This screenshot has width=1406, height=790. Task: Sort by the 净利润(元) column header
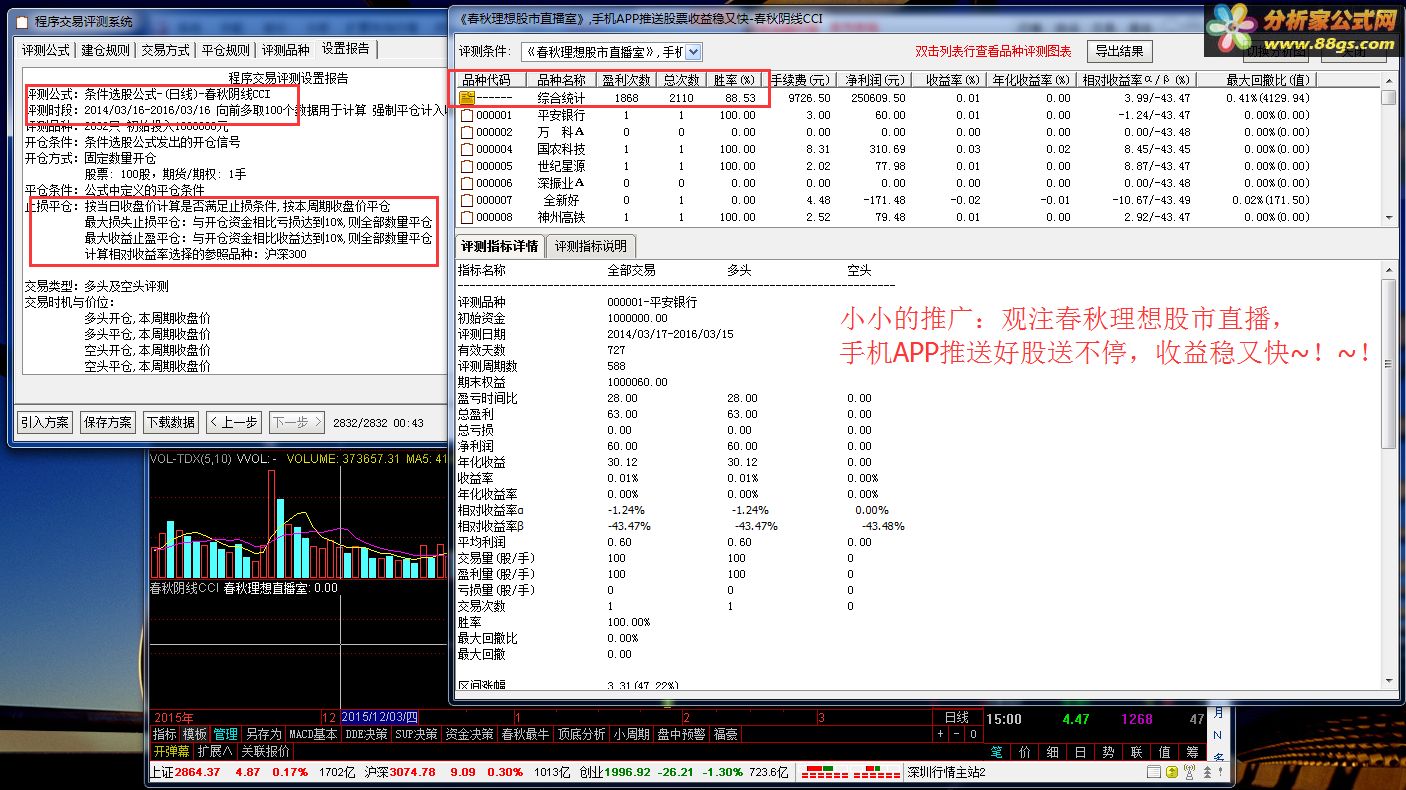[x=873, y=80]
